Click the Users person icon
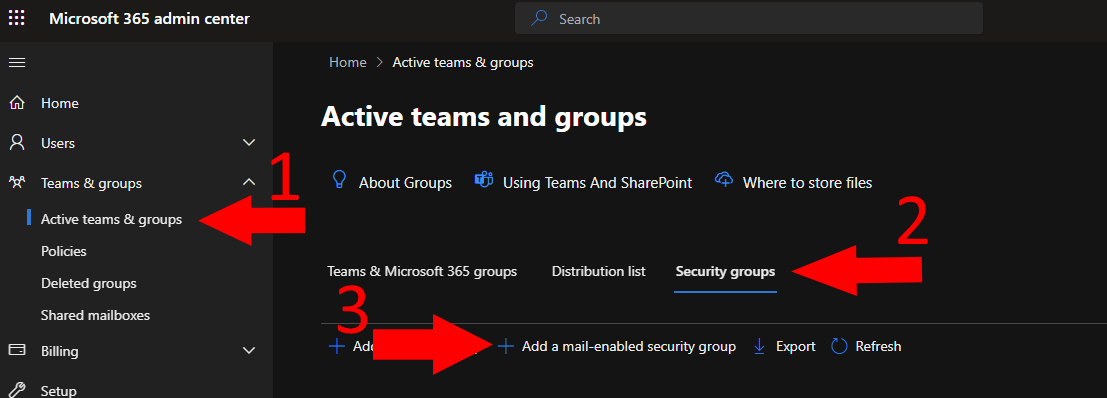Image resolution: width=1107 pixels, height=398 pixels. [17, 143]
